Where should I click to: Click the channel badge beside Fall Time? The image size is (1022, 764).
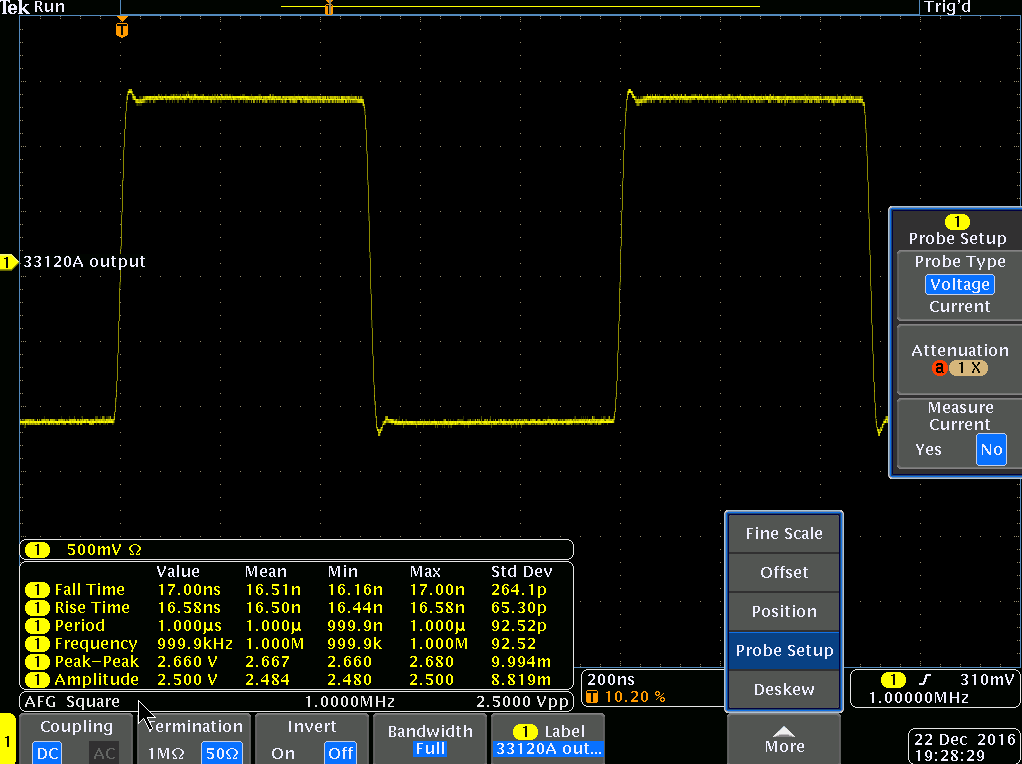tap(37, 590)
